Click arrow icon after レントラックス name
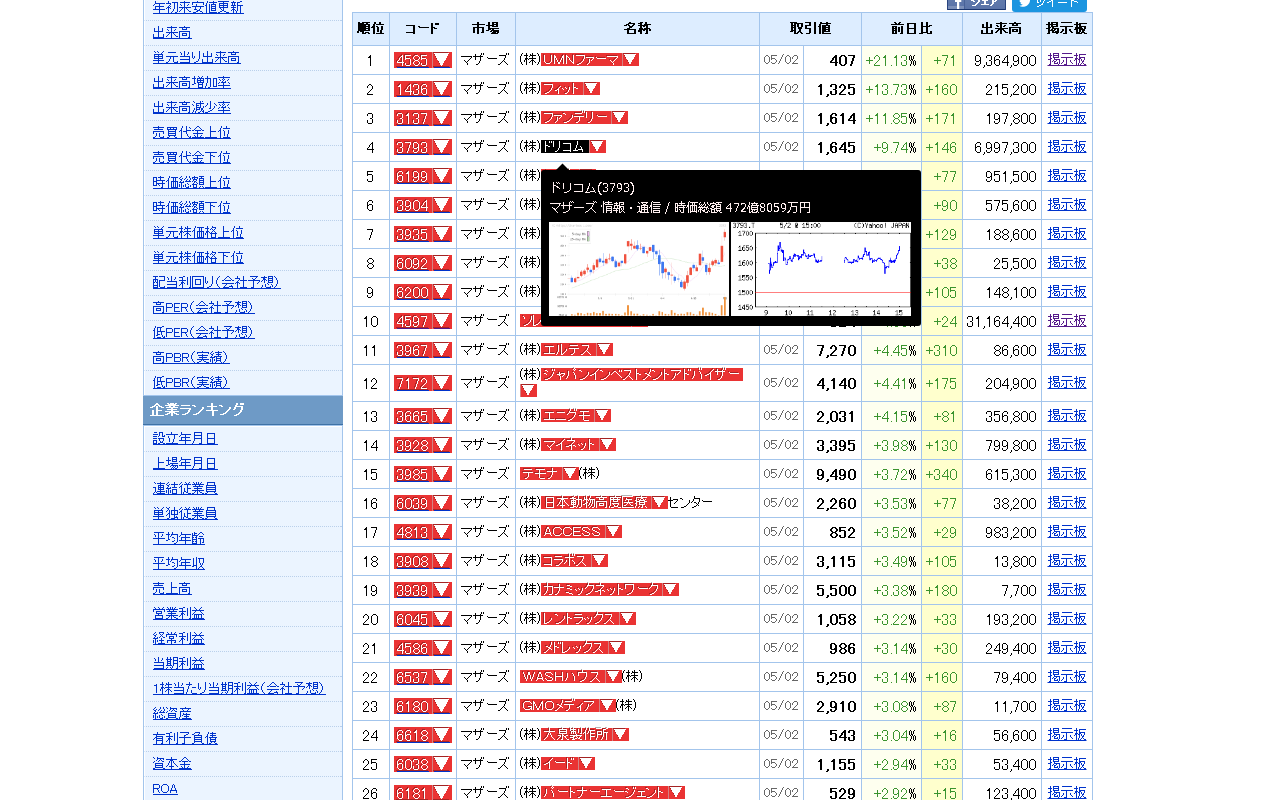1280x800 pixels. tap(627, 619)
